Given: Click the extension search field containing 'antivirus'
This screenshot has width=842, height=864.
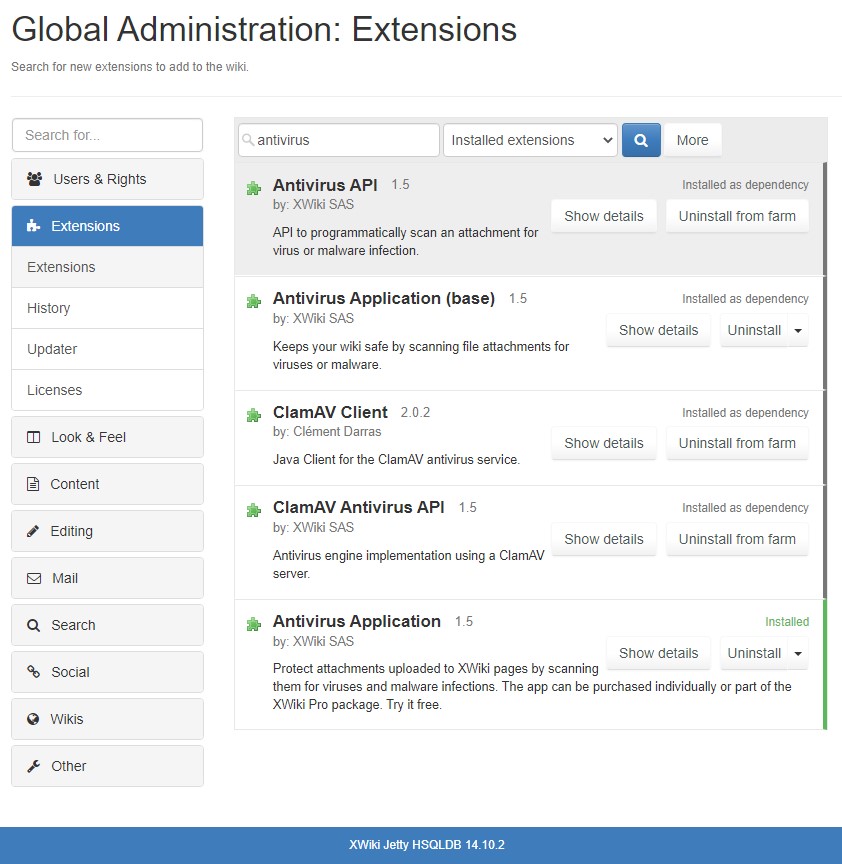Looking at the screenshot, I should tap(339, 140).
